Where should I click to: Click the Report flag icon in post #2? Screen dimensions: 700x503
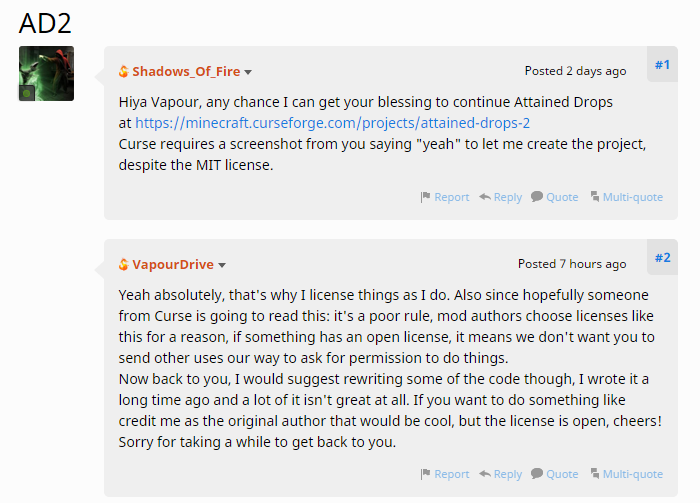[x=426, y=474]
